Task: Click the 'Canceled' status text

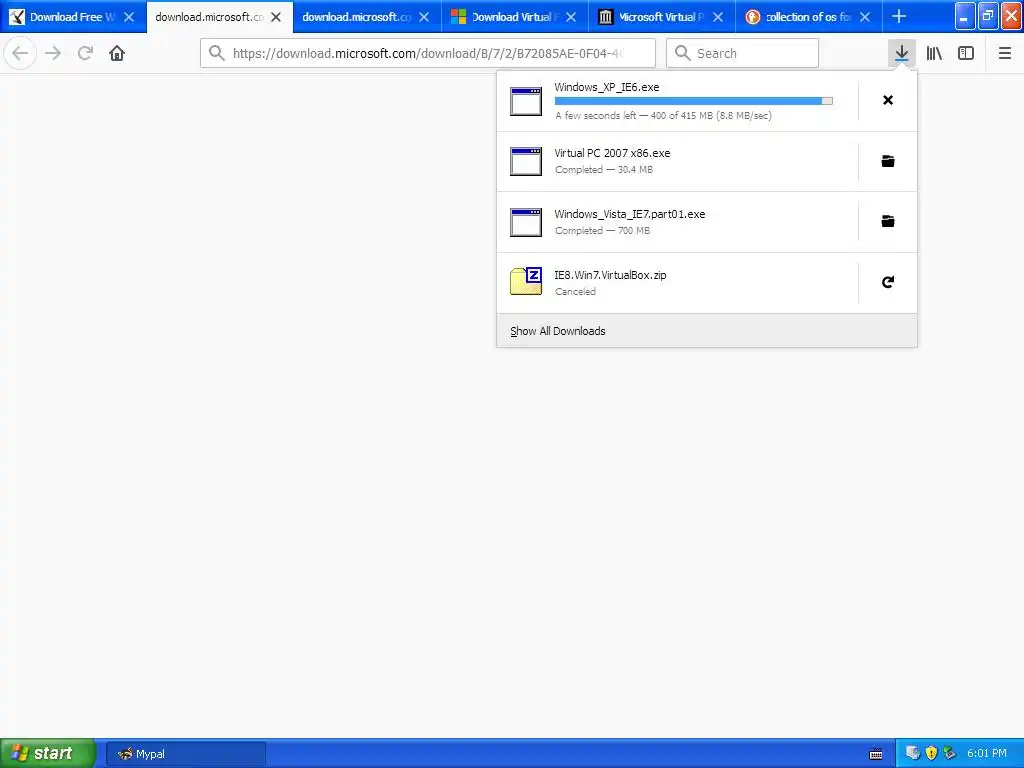Action: point(575,291)
